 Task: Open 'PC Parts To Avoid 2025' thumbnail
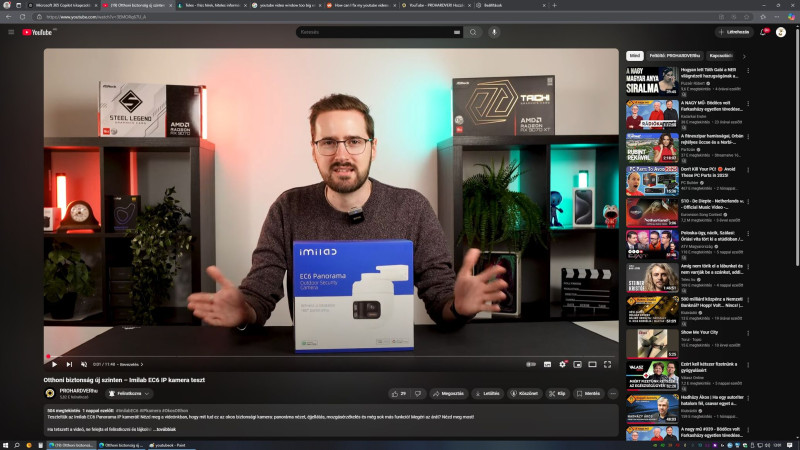point(652,181)
